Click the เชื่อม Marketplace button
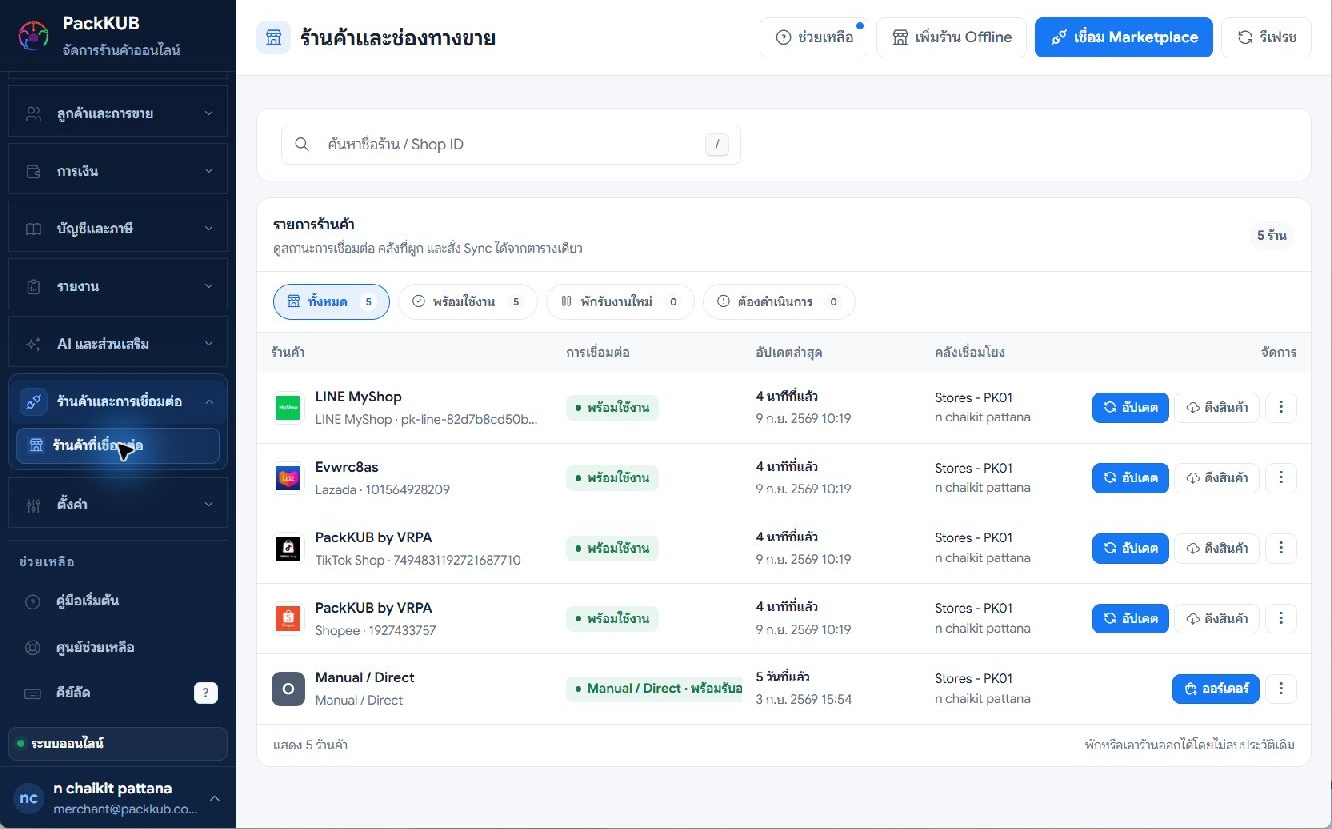This screenshot has width=1332, height=829. click(x=1125, y=37)
